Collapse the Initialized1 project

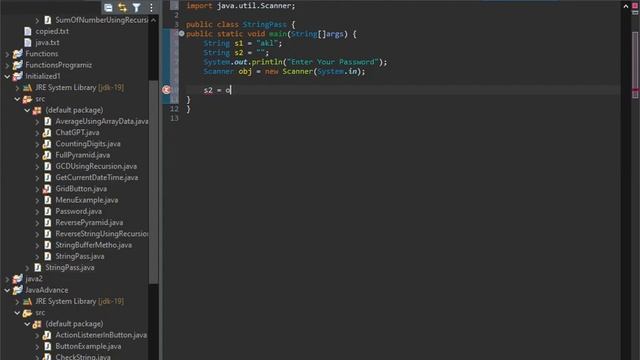tap(7, 76)
